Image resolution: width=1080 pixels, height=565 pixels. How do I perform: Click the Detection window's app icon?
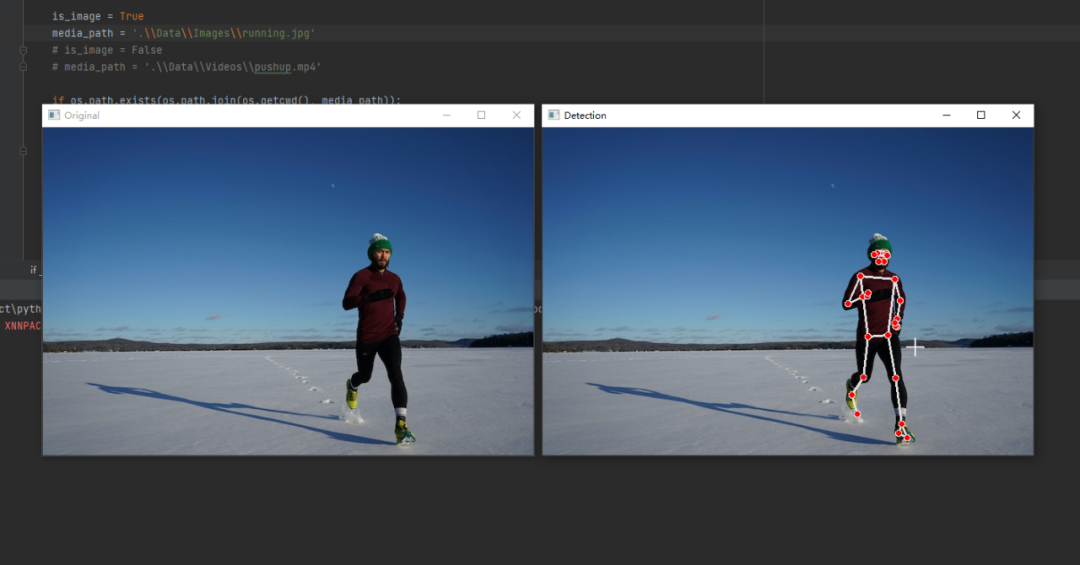554,115
